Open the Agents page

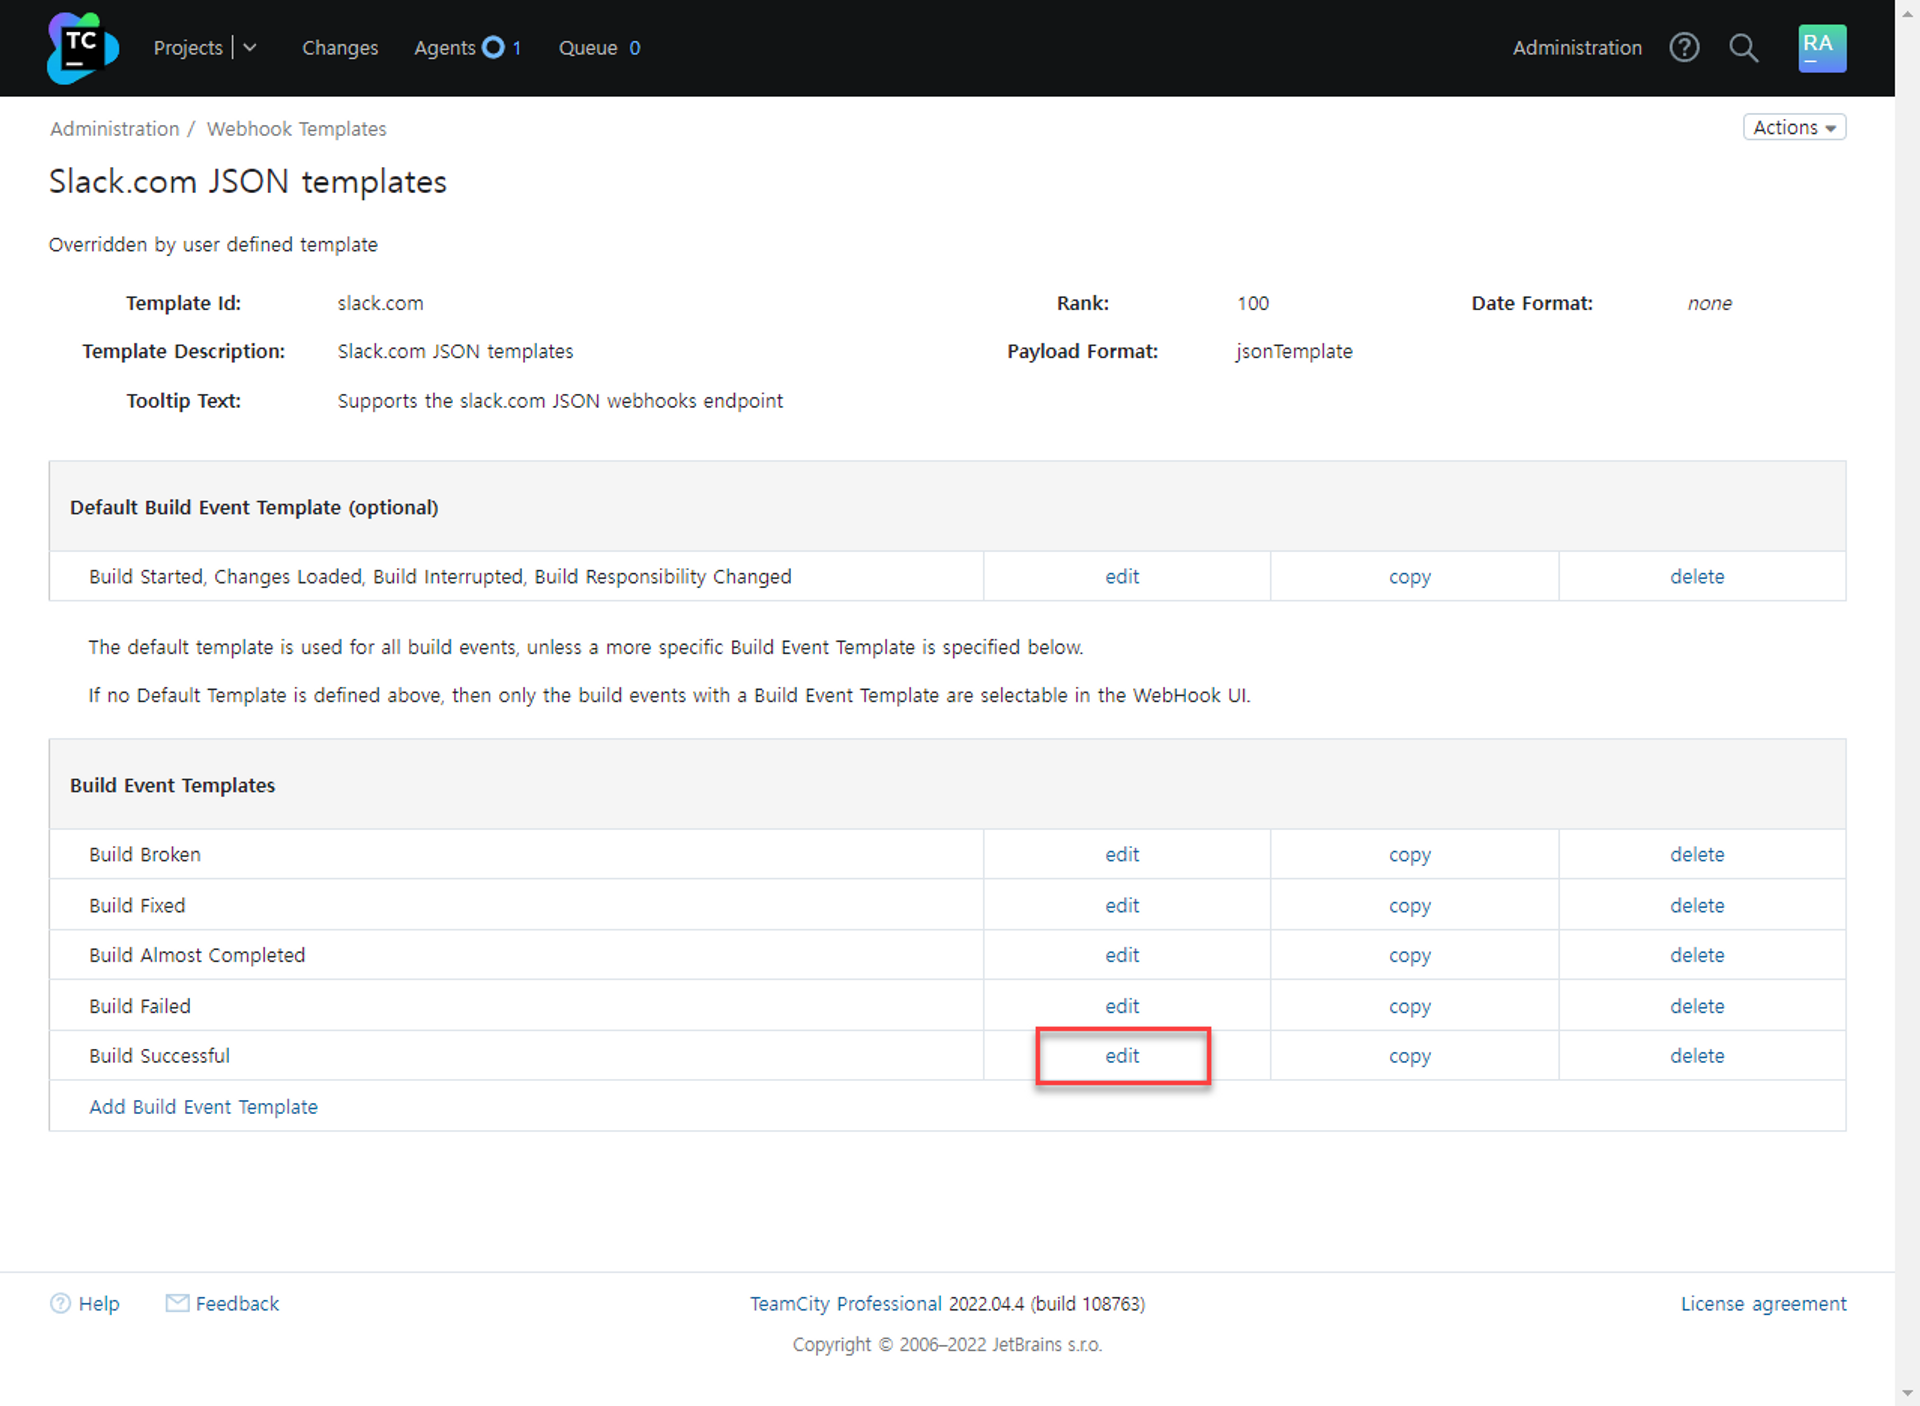(x=445, y=47)
